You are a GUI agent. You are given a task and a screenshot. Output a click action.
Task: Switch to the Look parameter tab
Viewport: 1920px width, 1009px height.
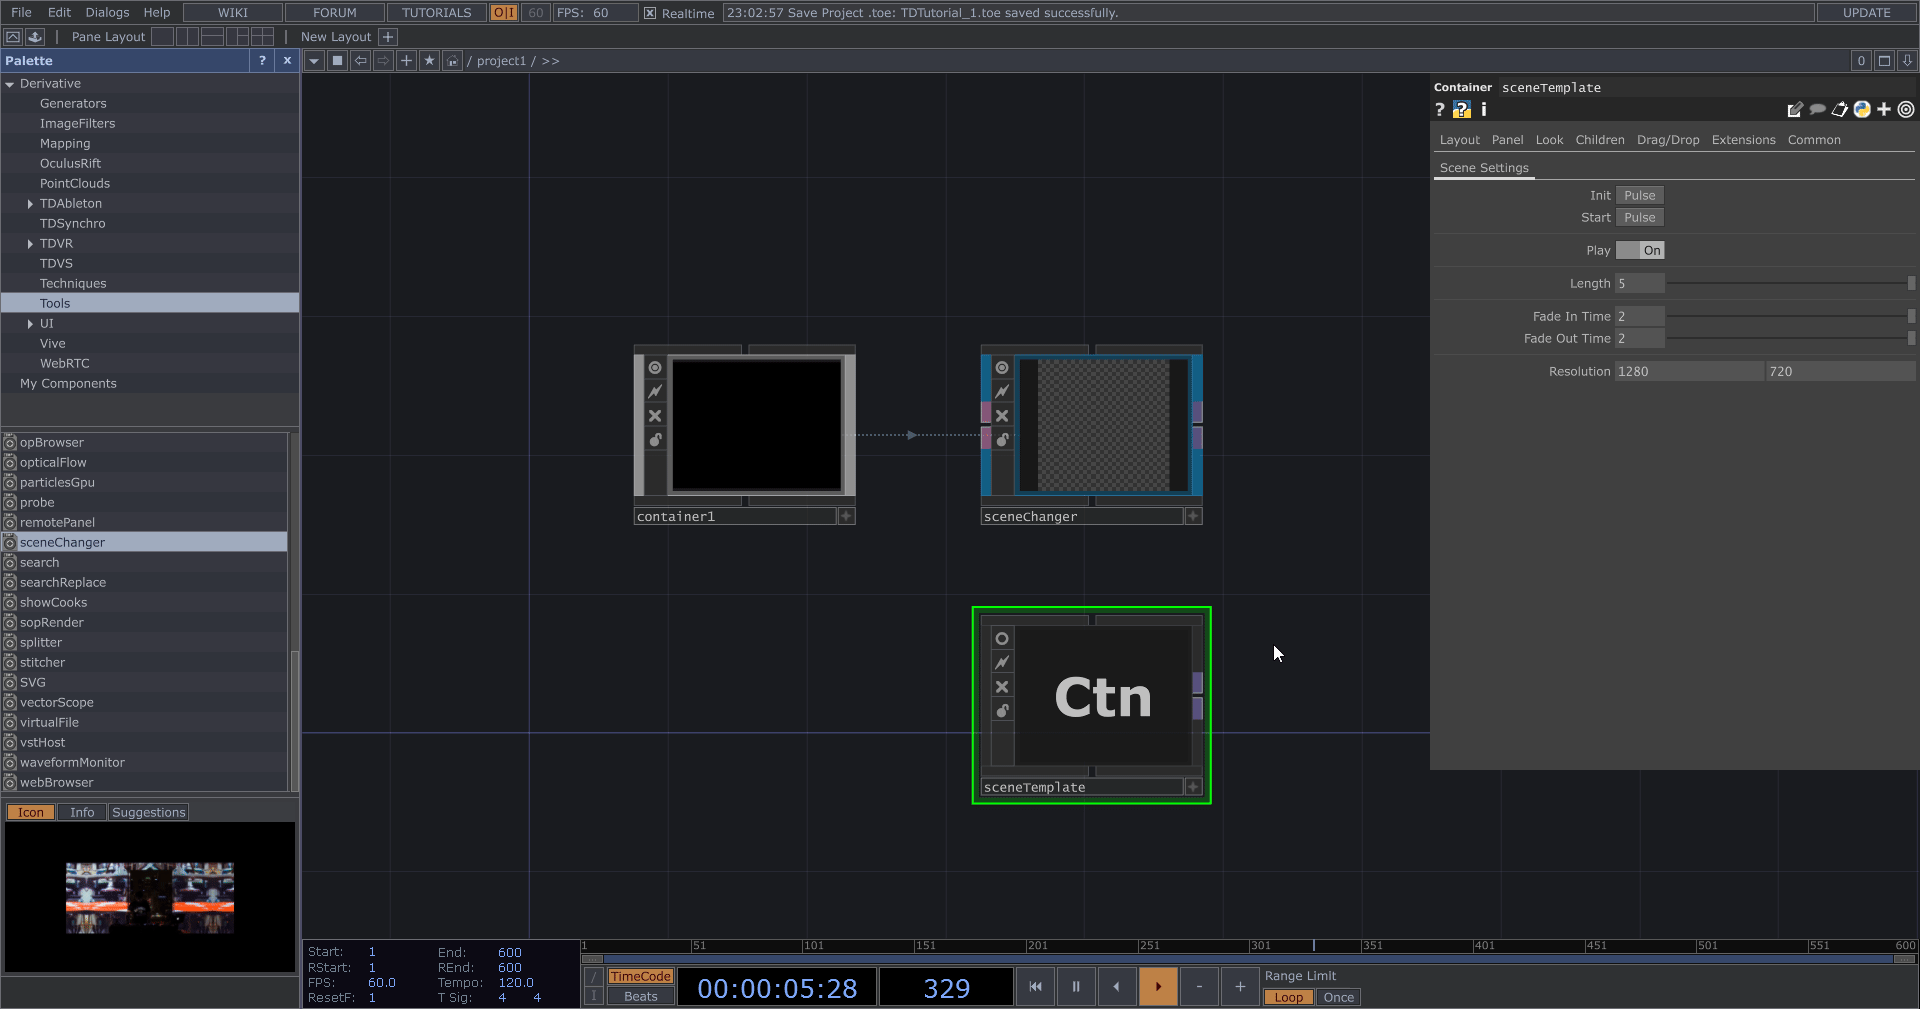tap(1549, 140)
